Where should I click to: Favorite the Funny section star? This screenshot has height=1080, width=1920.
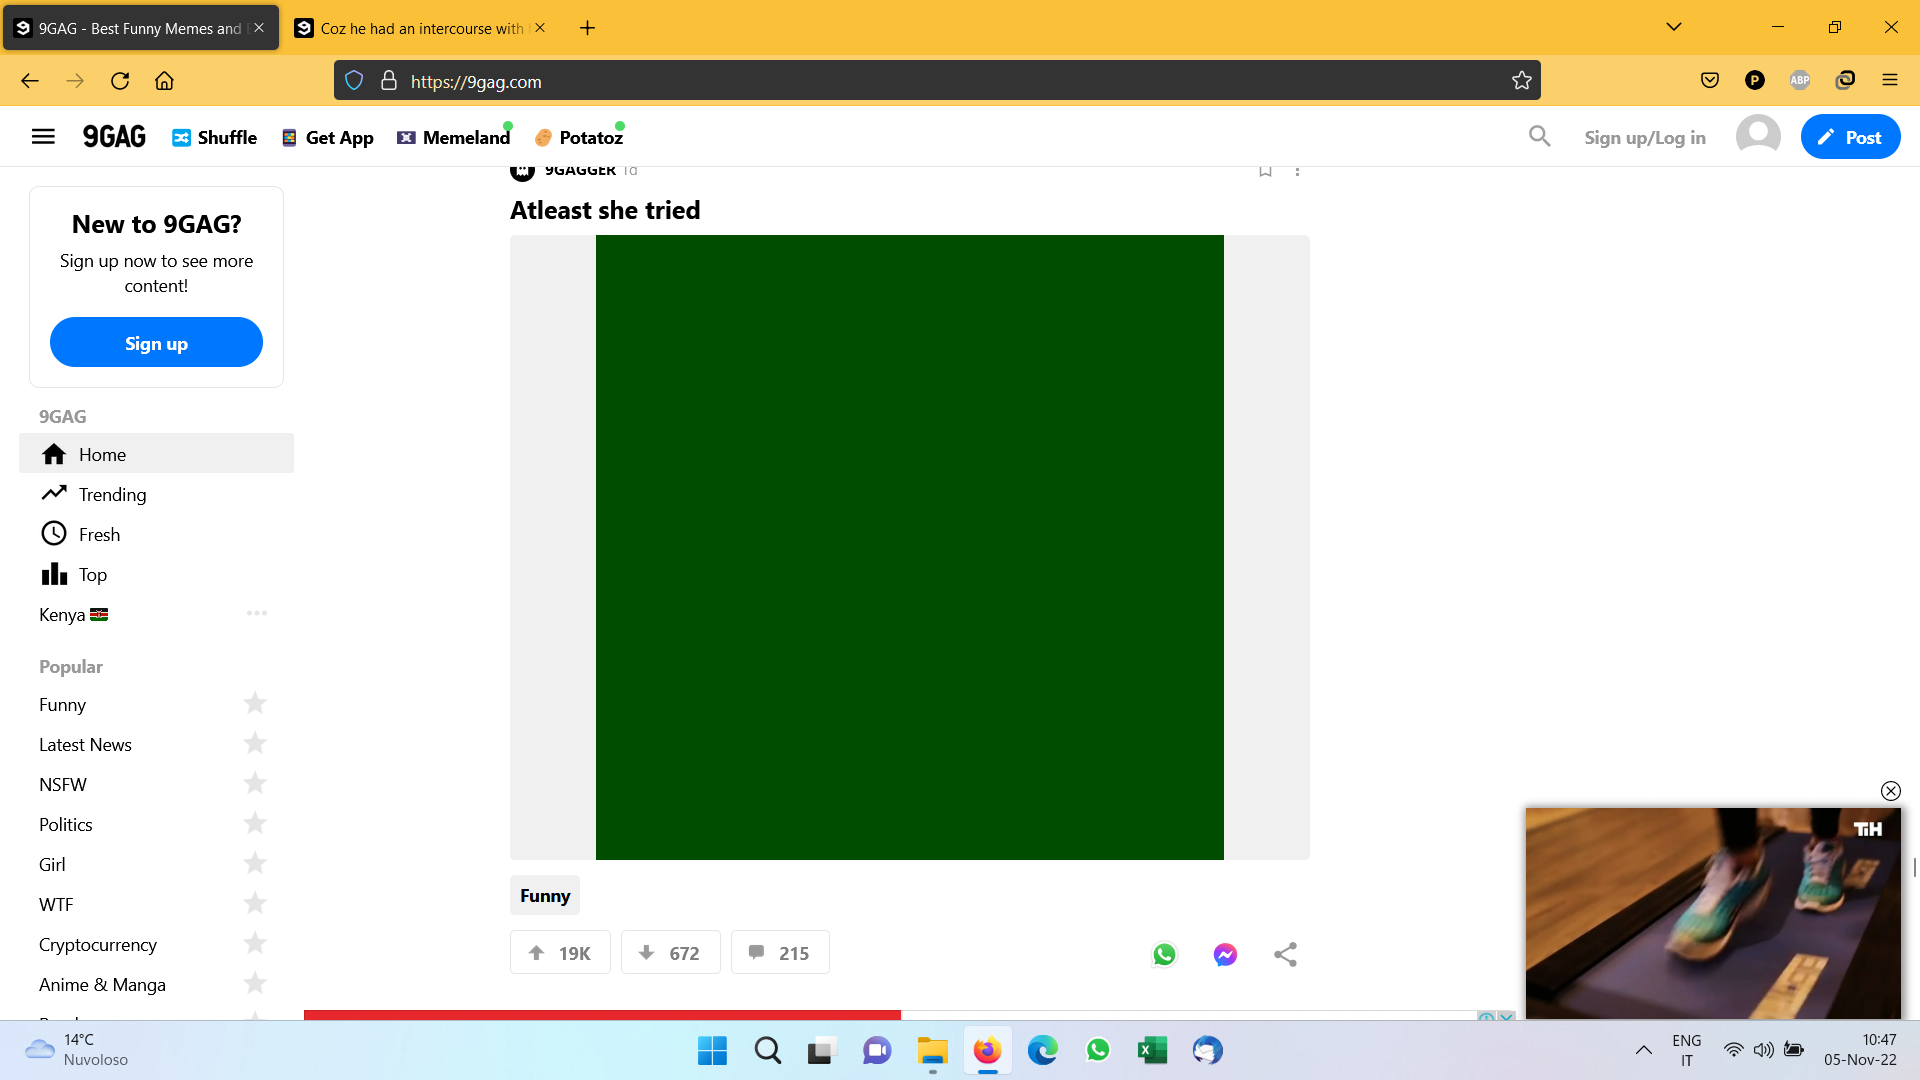pyautogui.click(x=255, y=704)
